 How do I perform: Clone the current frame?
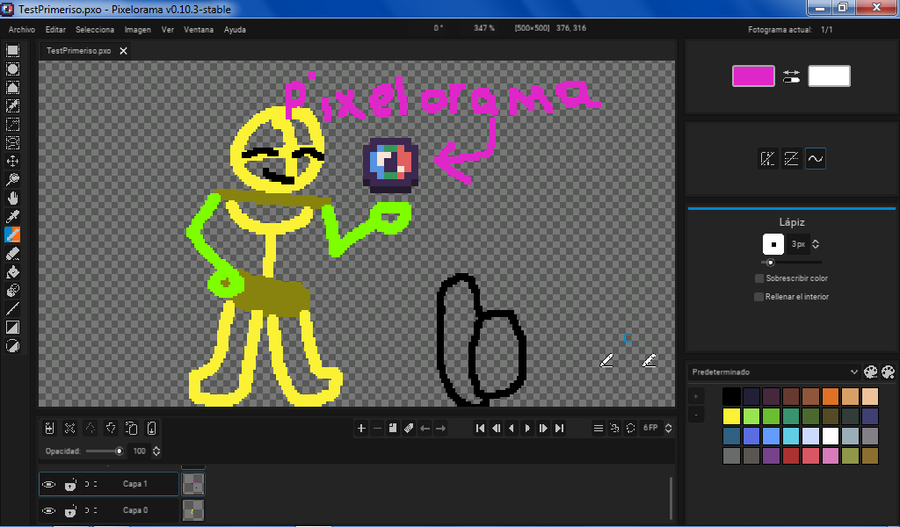coord(393,428)
